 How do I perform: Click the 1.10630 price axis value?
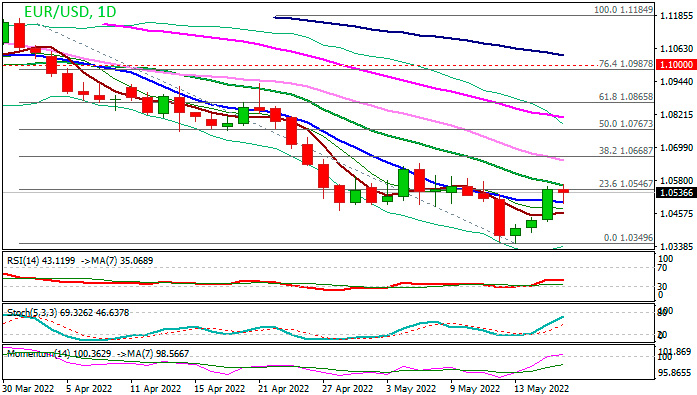point(677,48)
